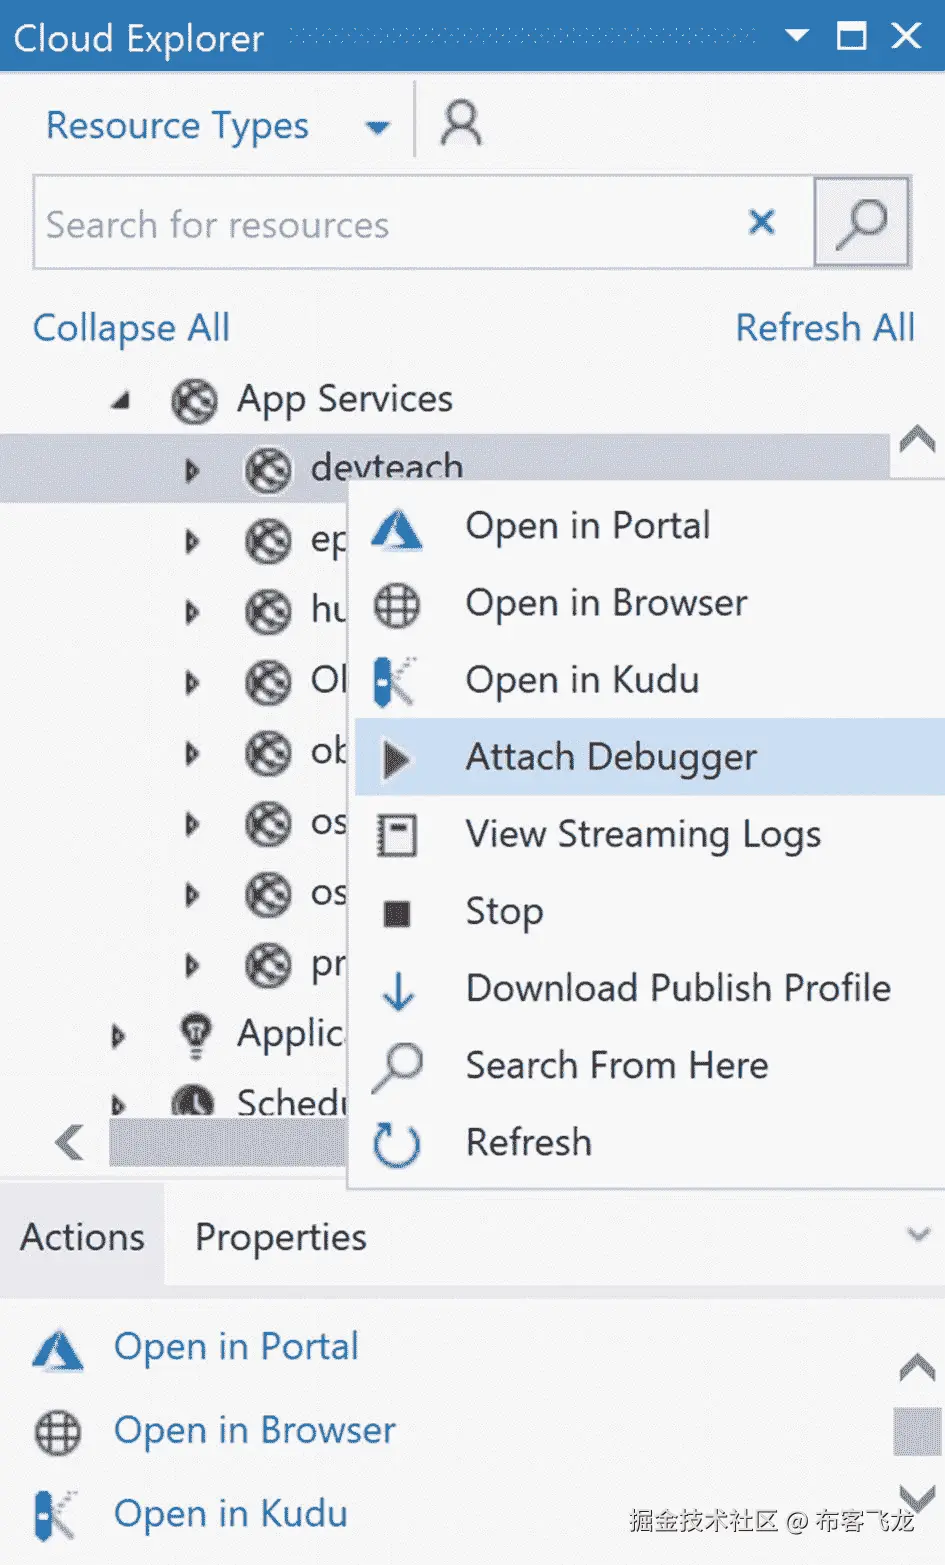Choose Attach Debugger from context menu
Viewport: 945px width, 1565px height.
tap(611, 757)
